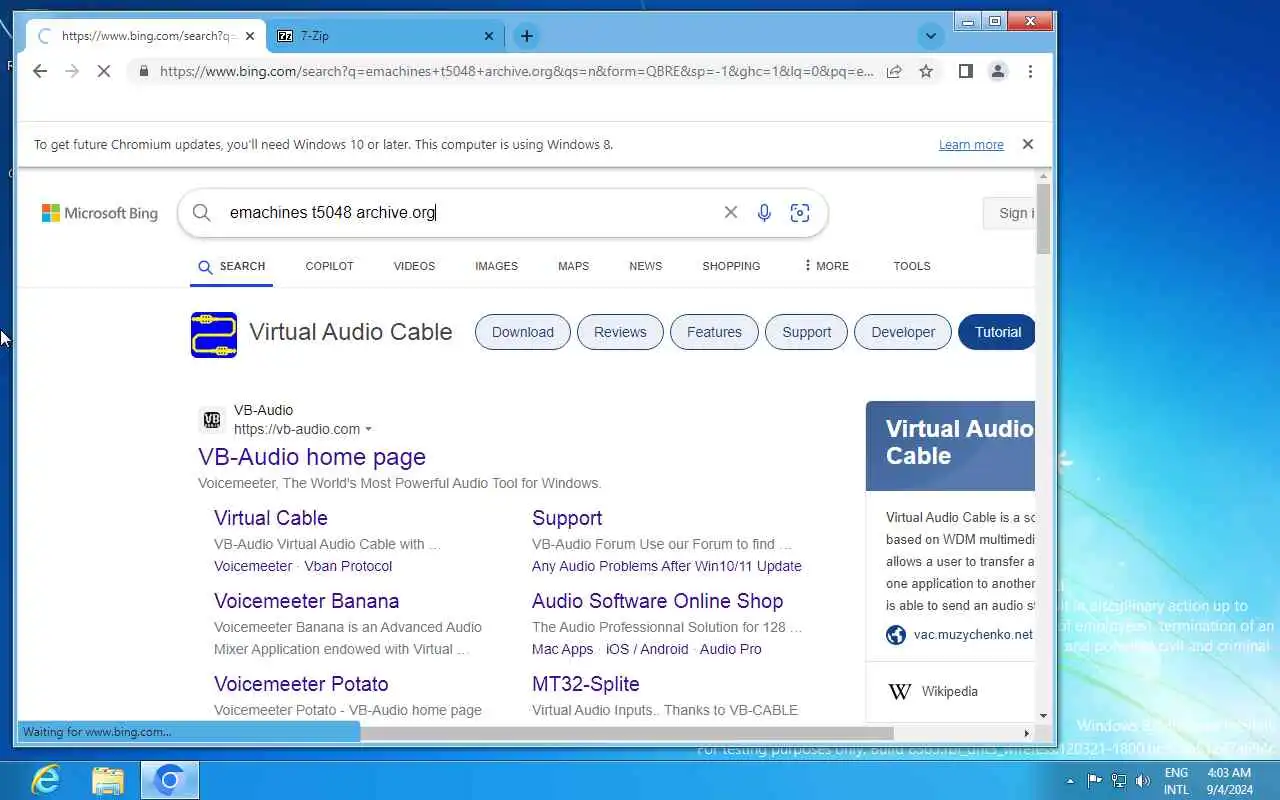Switch to the VIDEOS tab
Image resolution: width=1280 pixels, height=800 pixels.
tap(414, 266)
